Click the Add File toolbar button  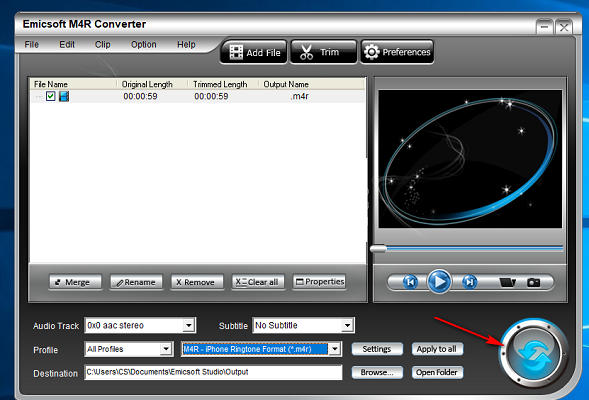point(254,52)
